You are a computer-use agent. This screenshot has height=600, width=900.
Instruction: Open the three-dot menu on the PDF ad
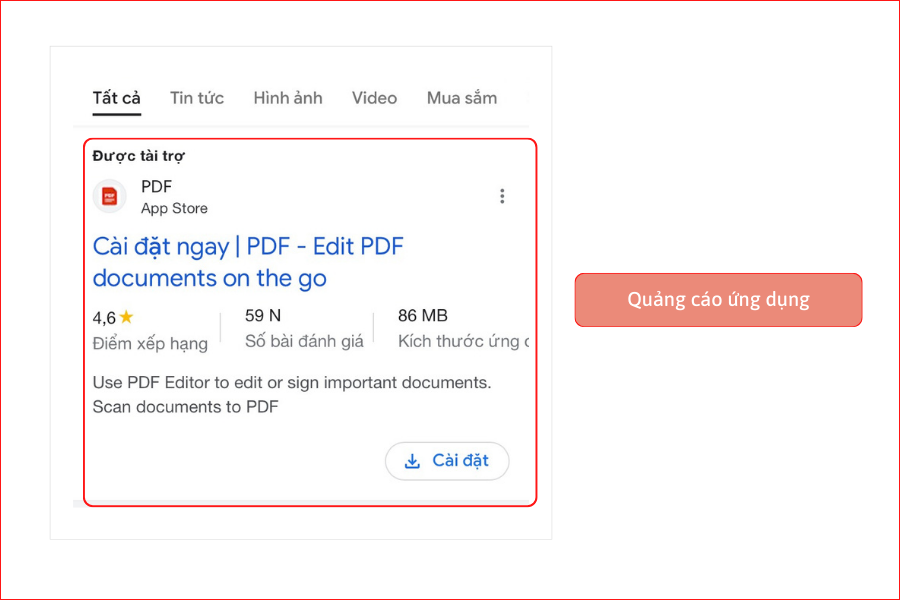click(502, 196)
